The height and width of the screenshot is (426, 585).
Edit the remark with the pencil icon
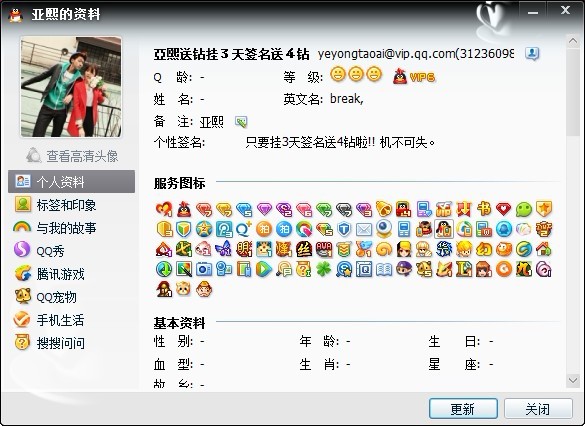[241, 122]
